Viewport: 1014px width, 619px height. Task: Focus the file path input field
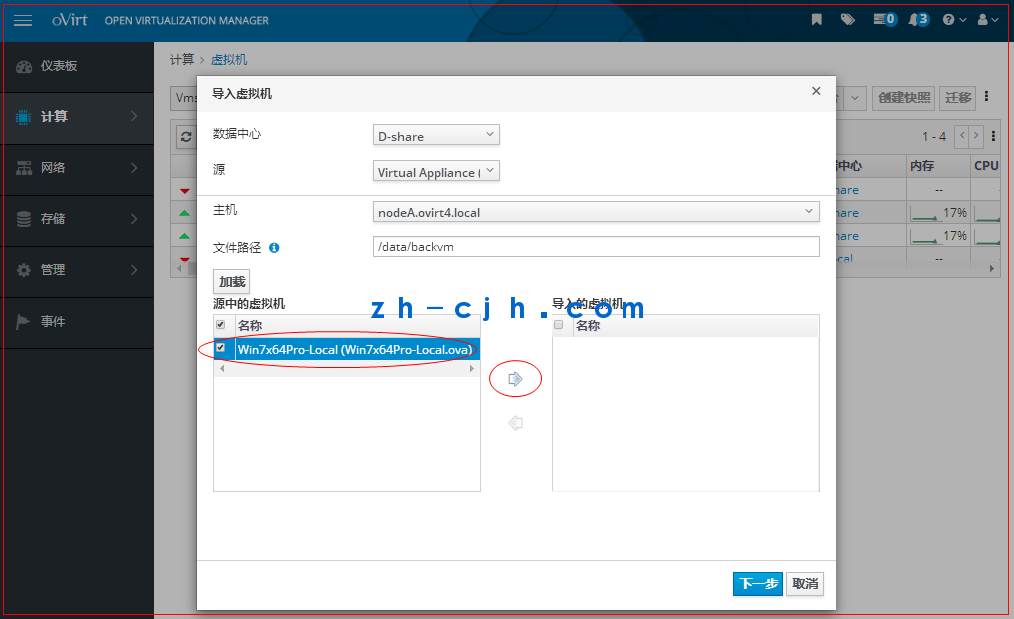596,246
